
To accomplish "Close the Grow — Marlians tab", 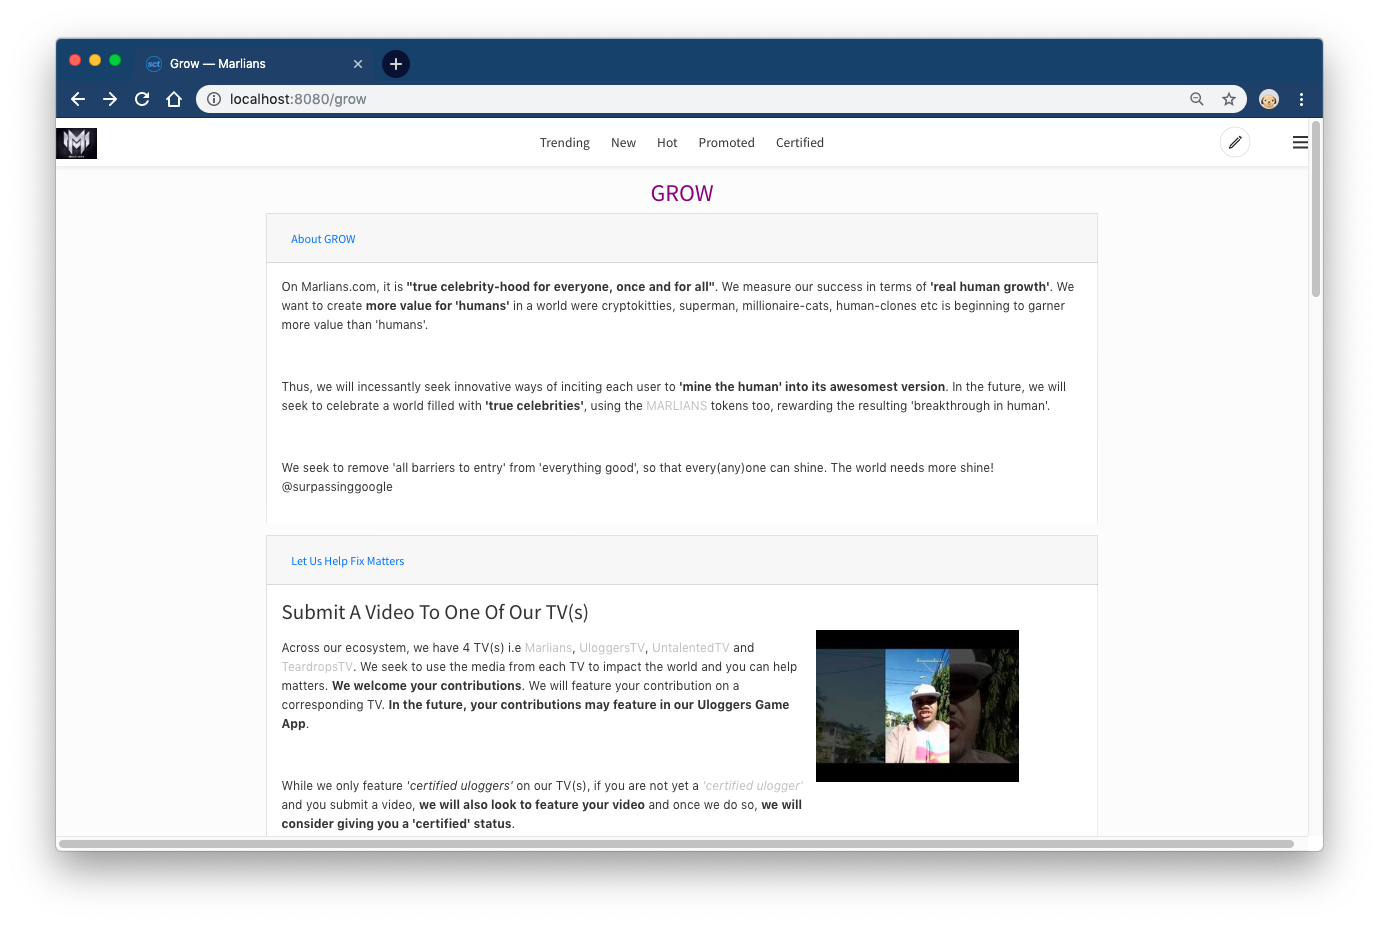I will (x=358, y=64).
